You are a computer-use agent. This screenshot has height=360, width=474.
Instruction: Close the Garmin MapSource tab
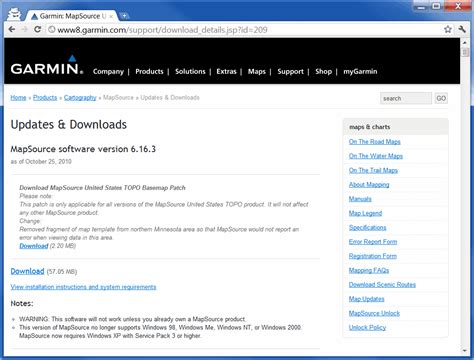[x=111, y=16]
